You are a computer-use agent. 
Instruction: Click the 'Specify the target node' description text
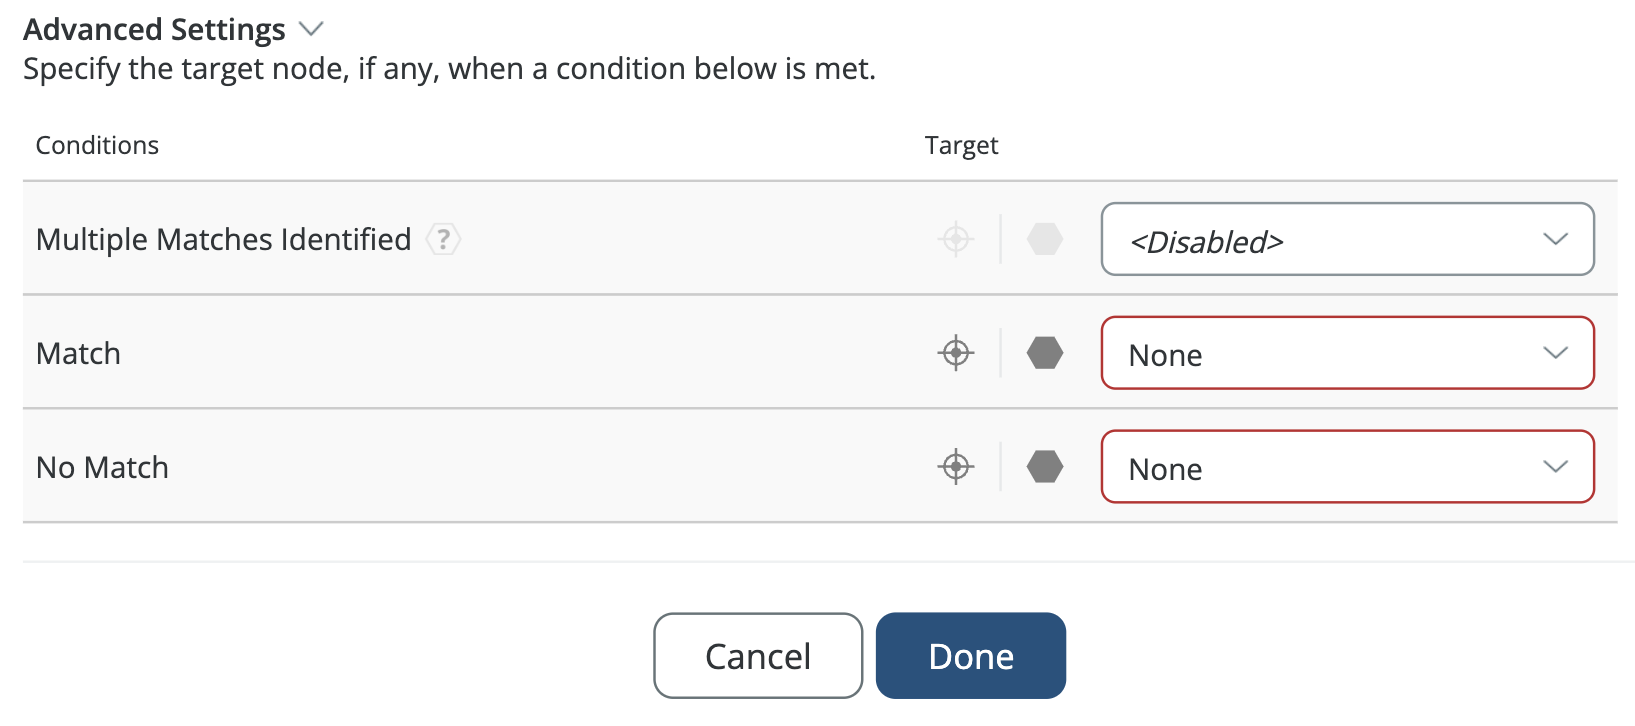point(449,69)
